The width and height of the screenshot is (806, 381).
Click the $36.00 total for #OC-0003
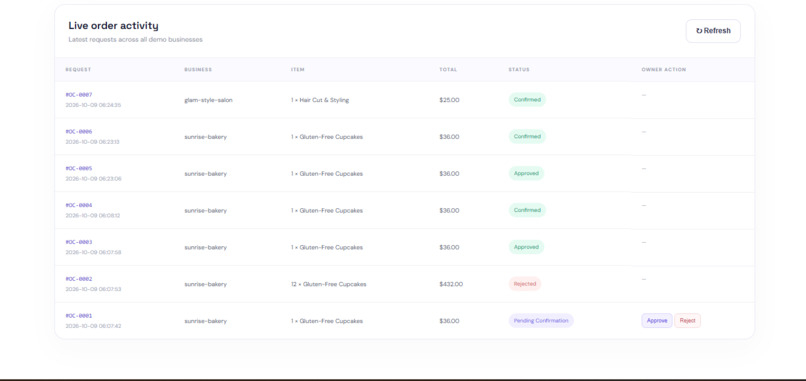[449, 248]
